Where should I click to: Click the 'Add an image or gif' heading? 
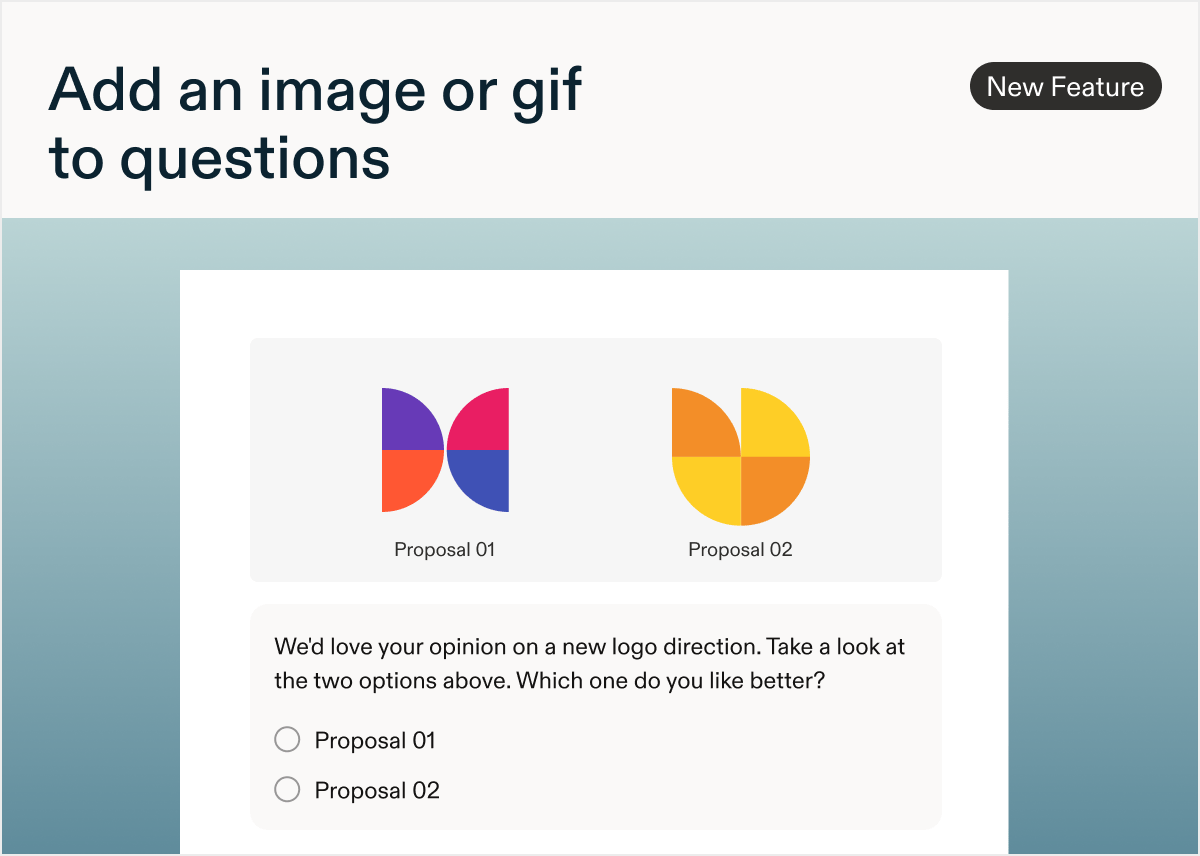316,90
